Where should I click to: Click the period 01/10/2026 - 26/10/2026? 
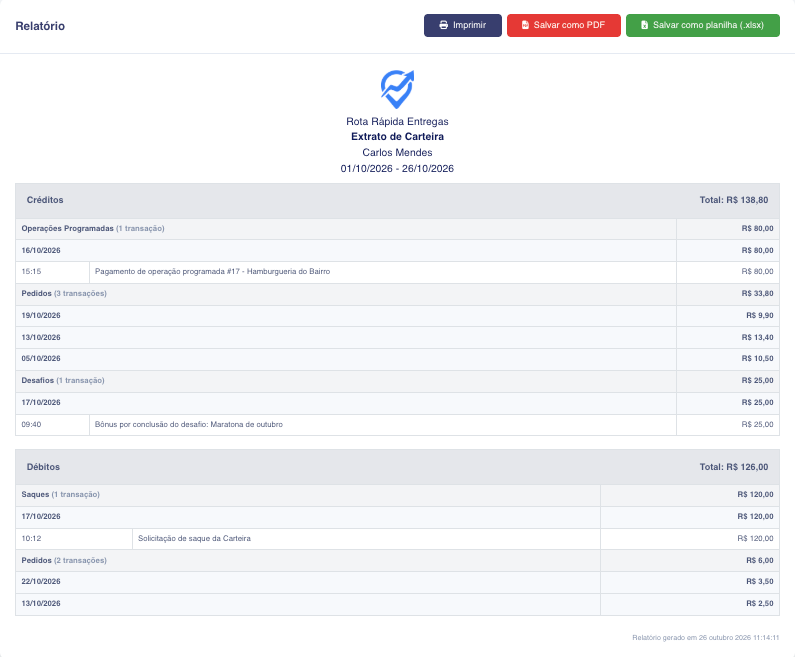tap(397, 168)
